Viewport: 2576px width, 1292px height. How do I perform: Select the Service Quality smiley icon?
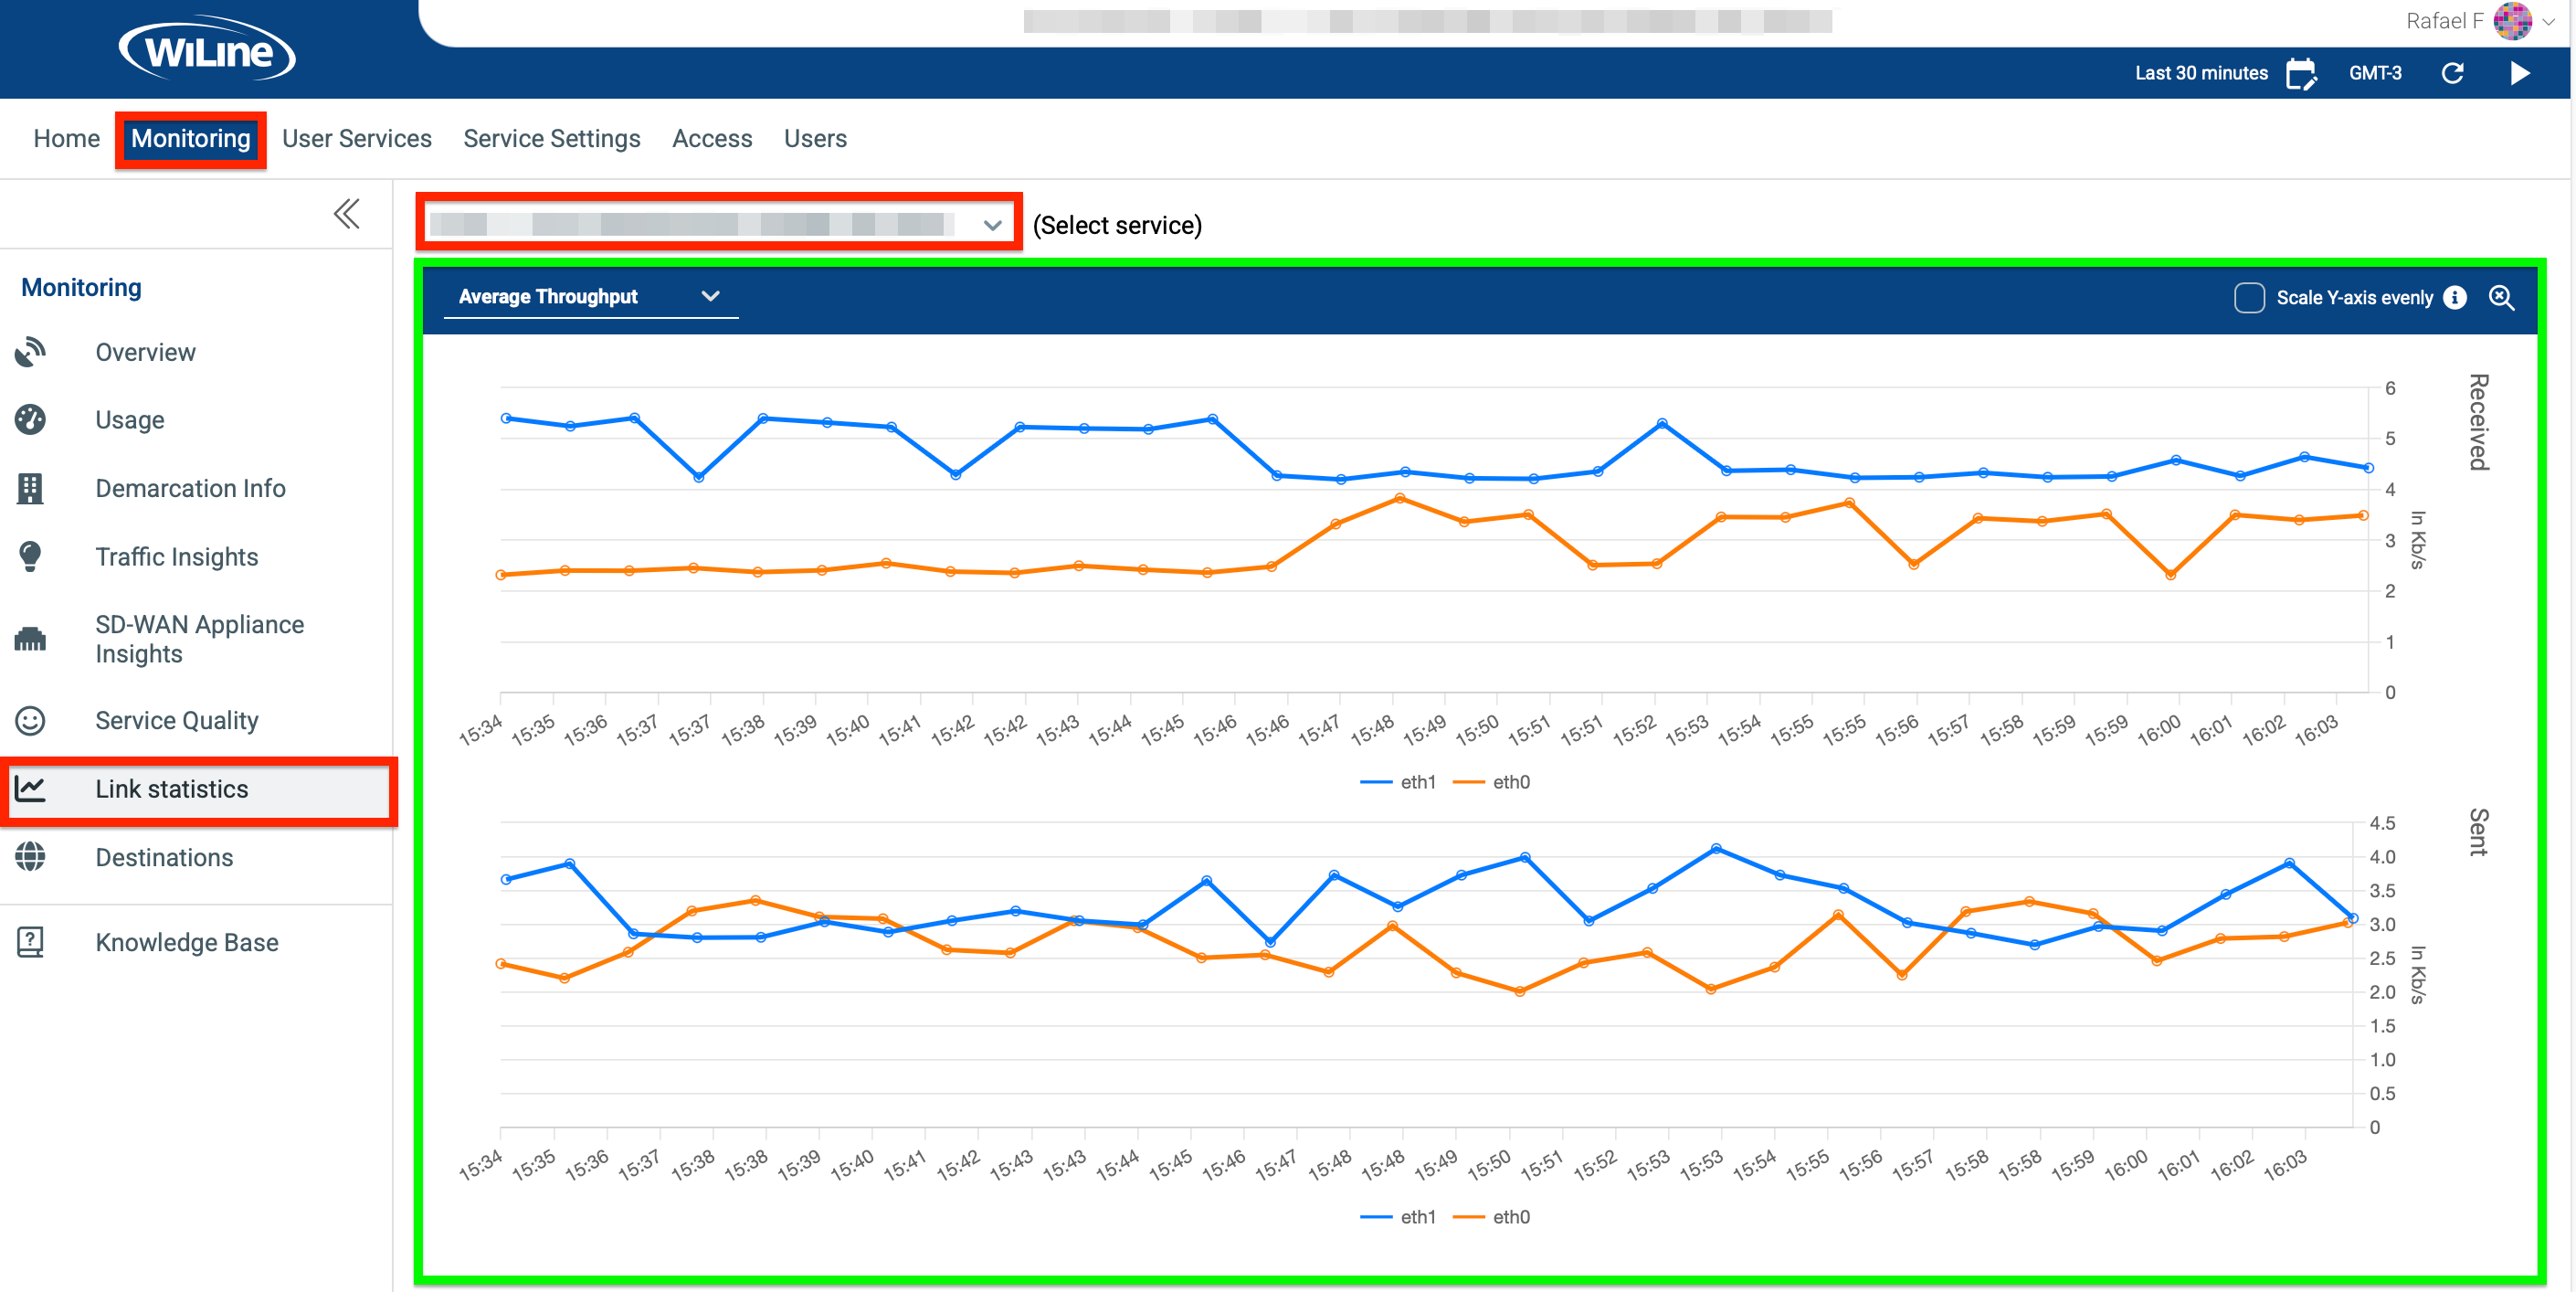point(31,720)
